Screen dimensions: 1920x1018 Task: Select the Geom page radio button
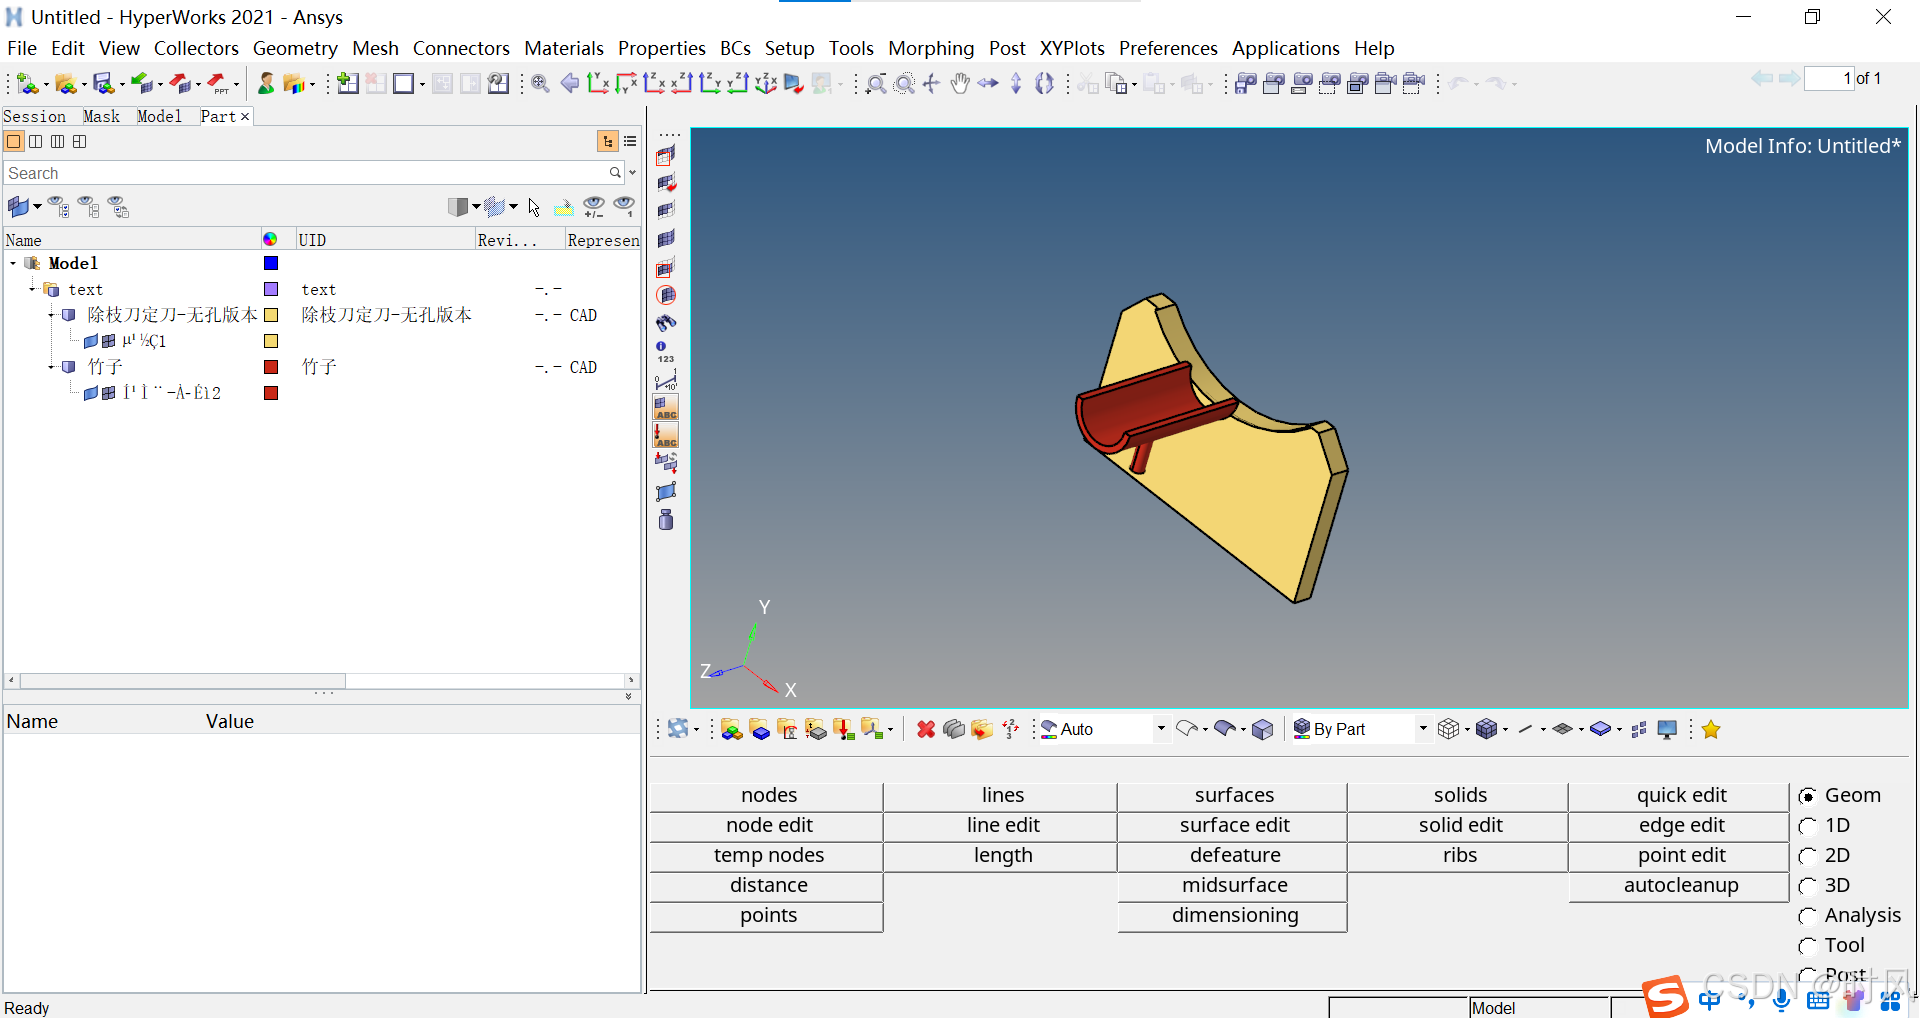tap(1807, 797)
